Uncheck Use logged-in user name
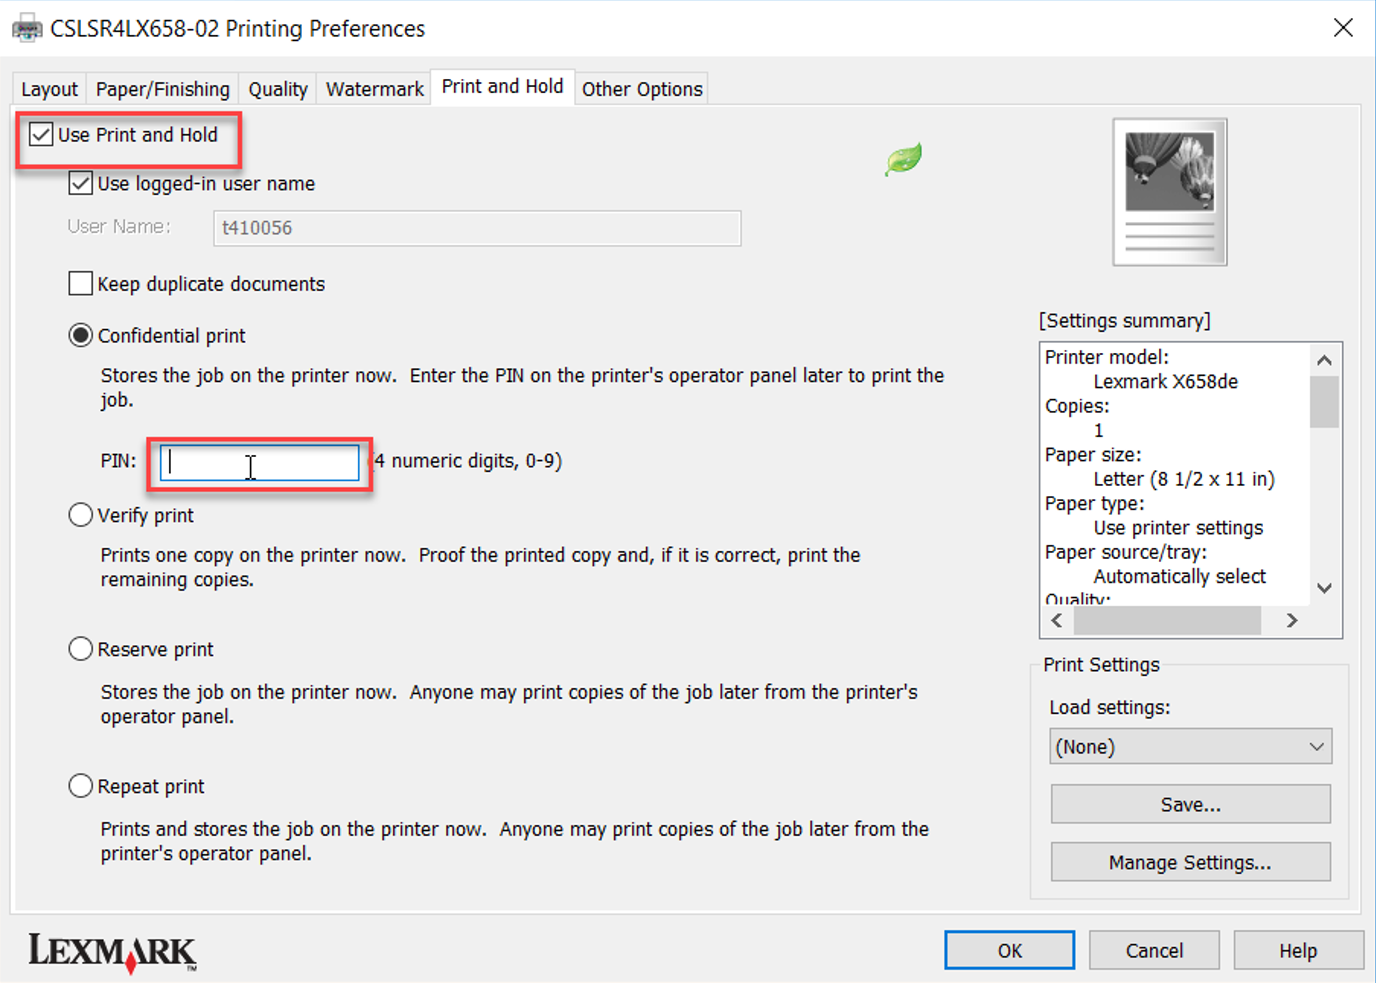 [81, 183]
